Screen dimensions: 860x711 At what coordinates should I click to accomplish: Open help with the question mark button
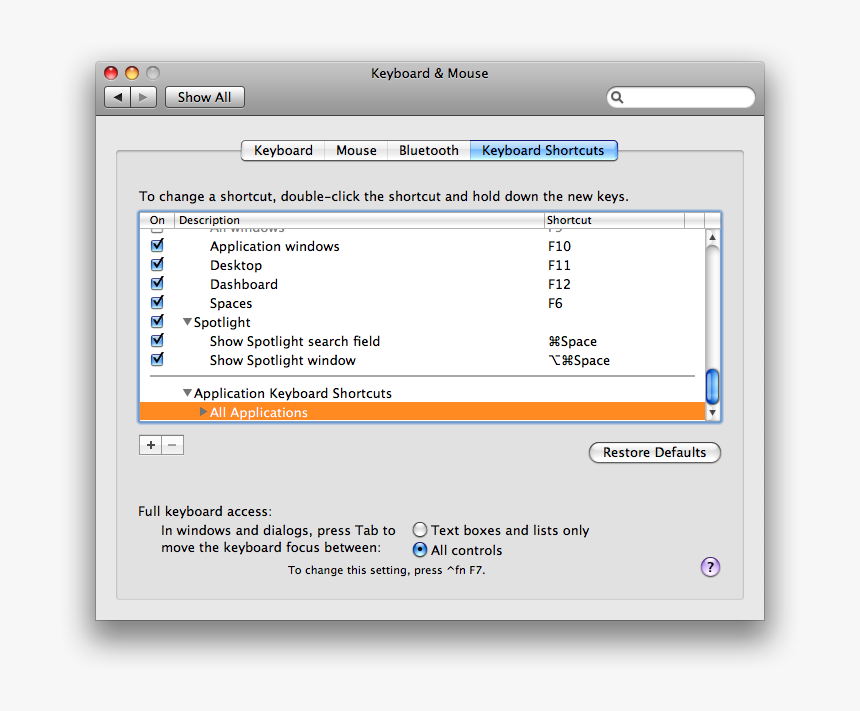(x=710, y=567)
